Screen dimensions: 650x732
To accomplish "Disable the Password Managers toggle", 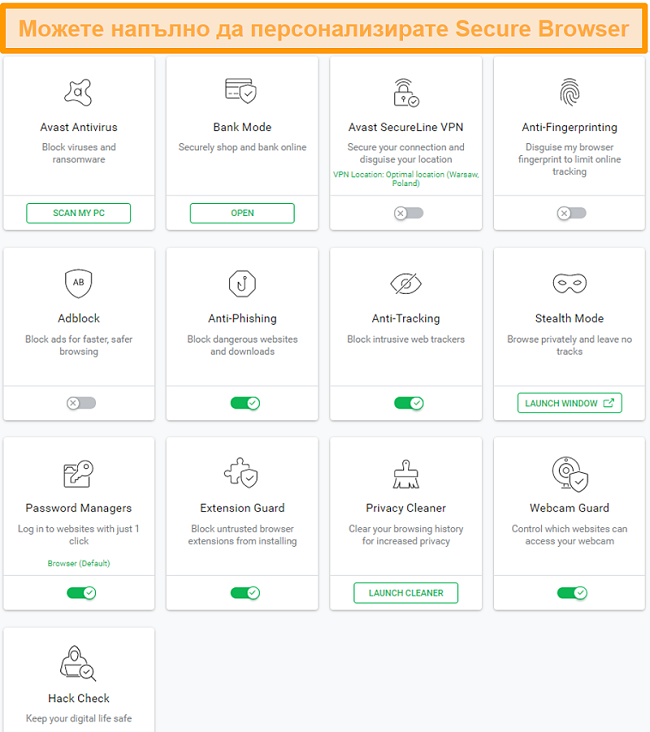I will click(81, 593).
